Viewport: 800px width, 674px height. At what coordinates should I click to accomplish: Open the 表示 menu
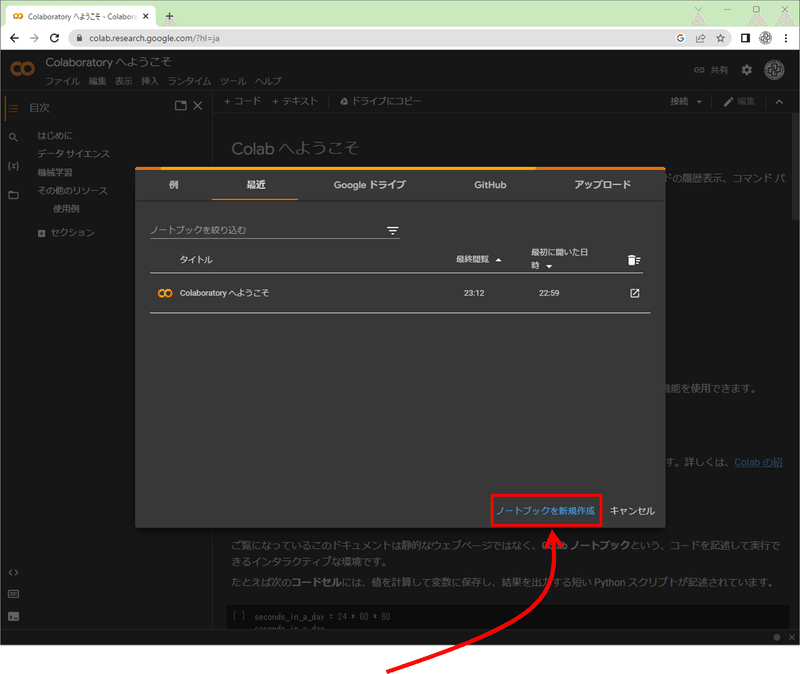(x=123, y=81)
